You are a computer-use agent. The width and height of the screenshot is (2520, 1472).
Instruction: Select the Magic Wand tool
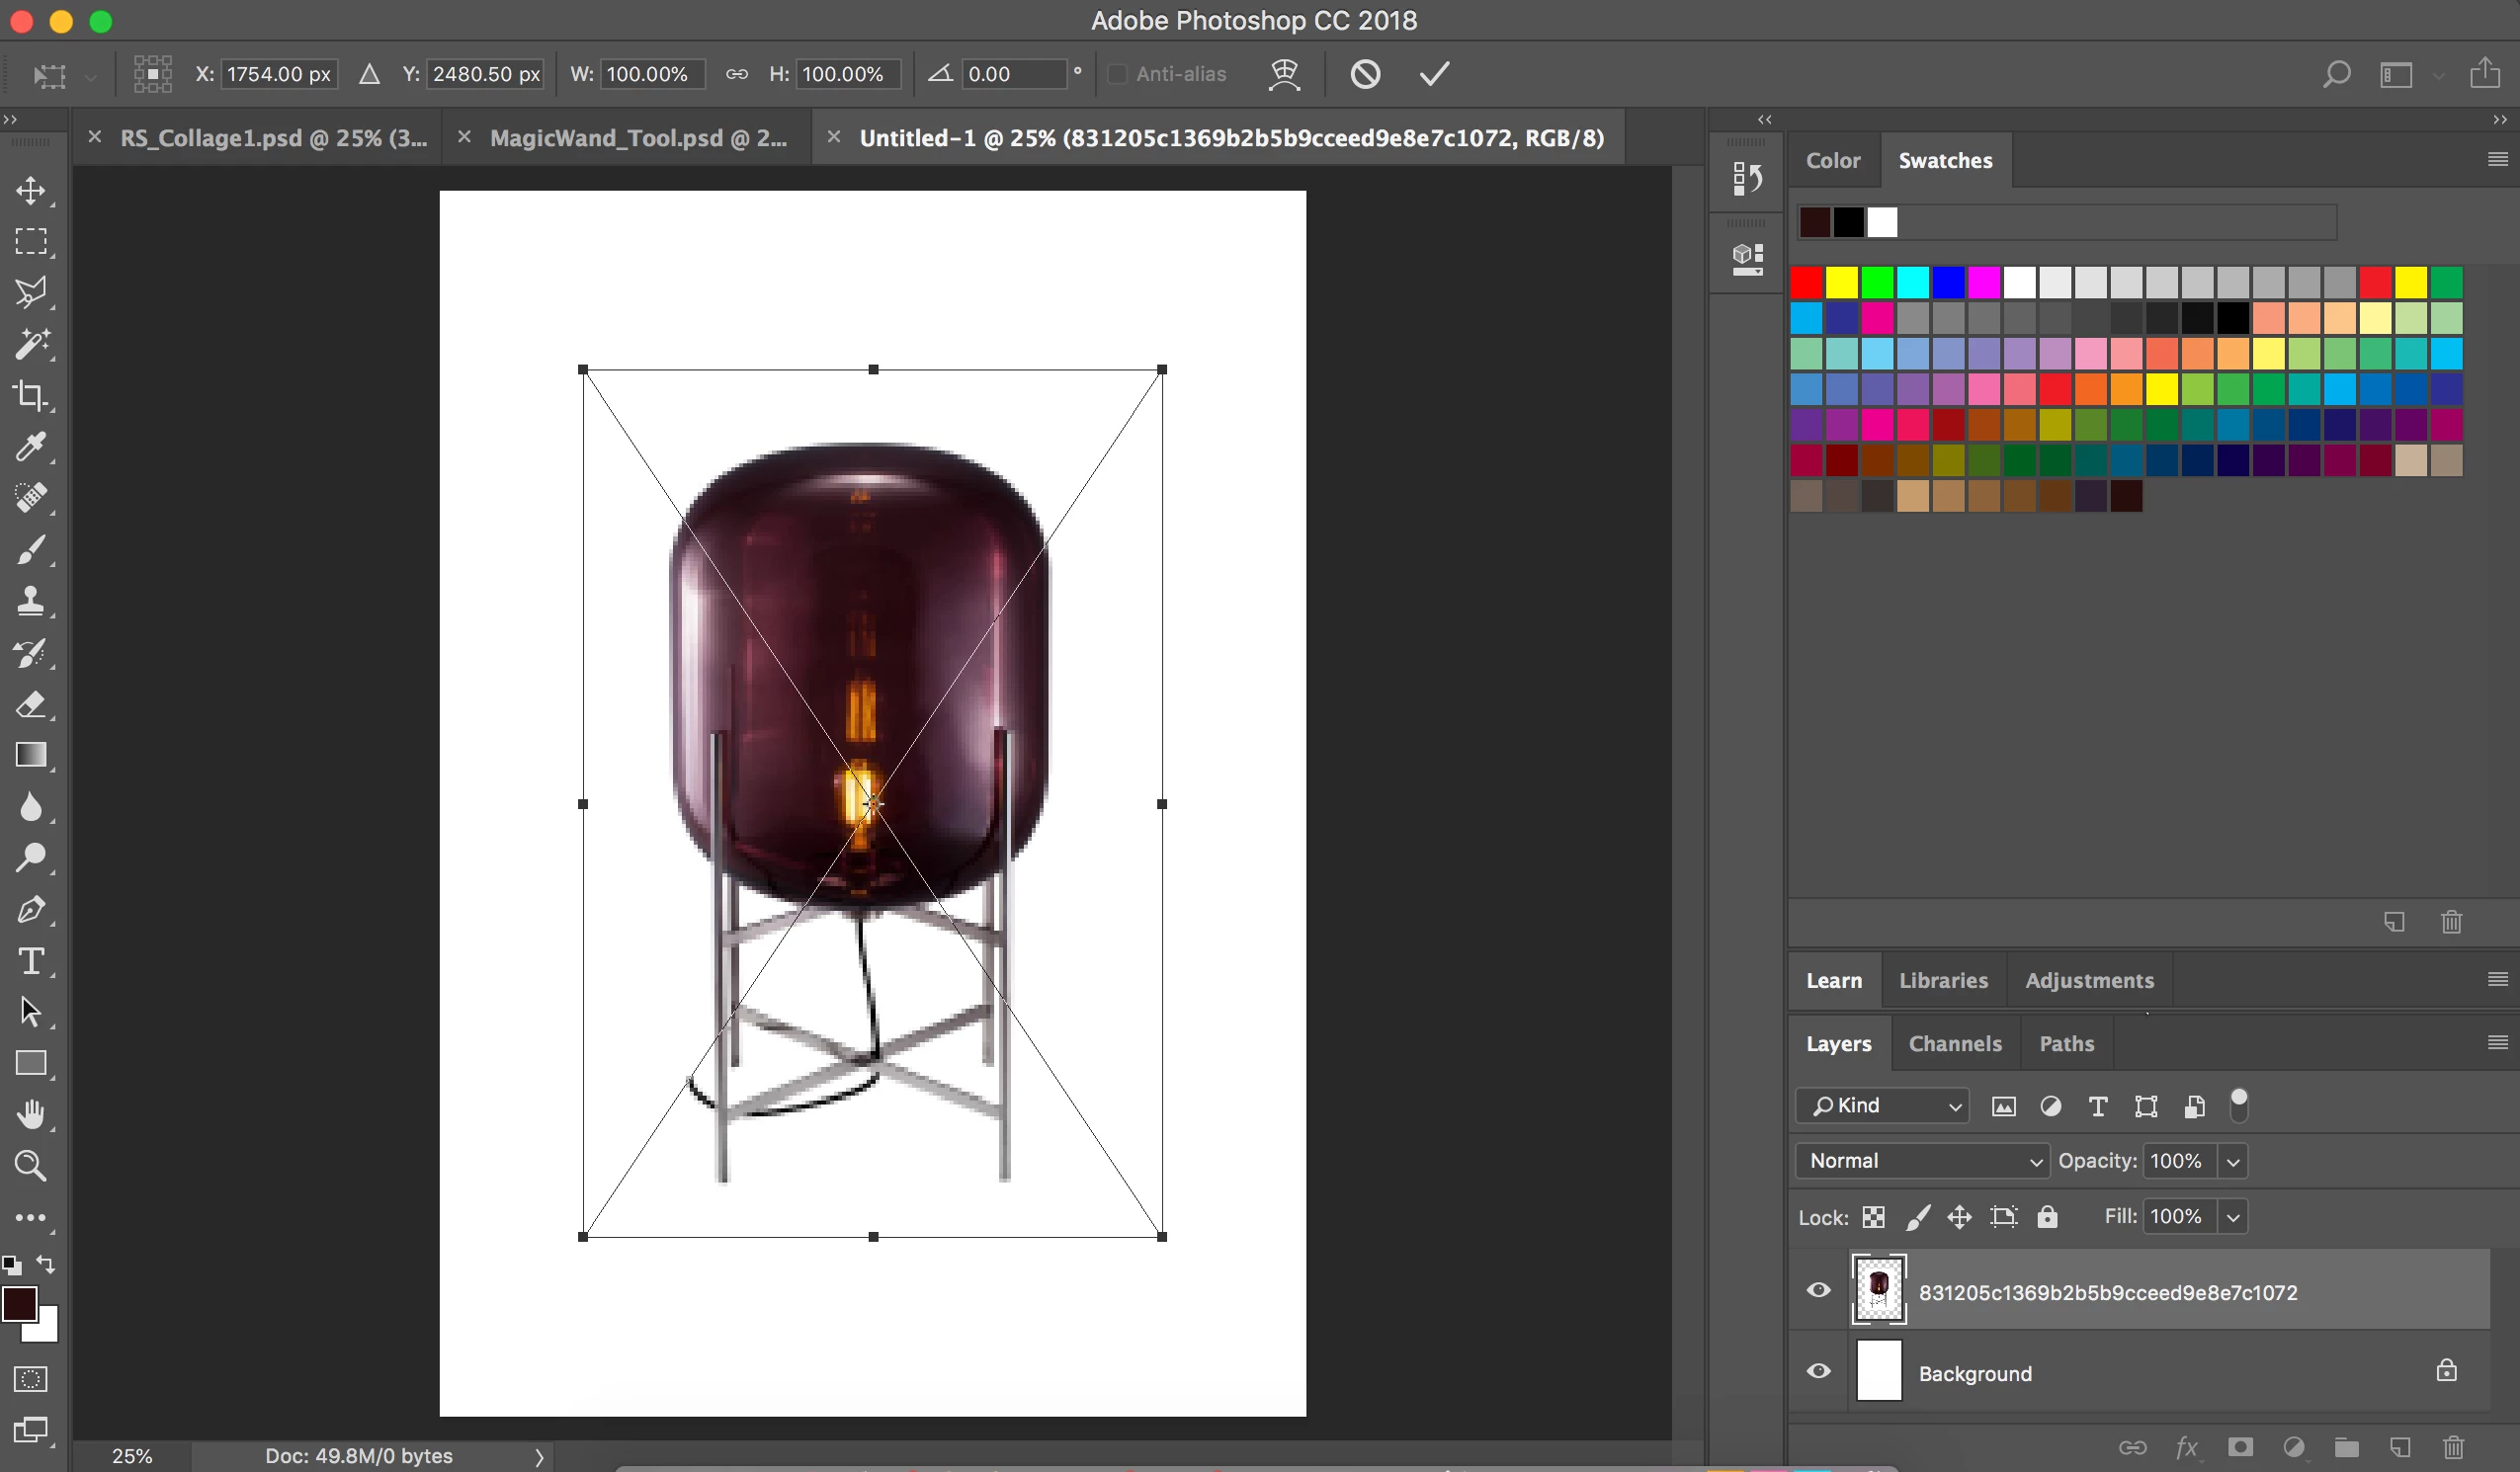[x=30, y=344]
